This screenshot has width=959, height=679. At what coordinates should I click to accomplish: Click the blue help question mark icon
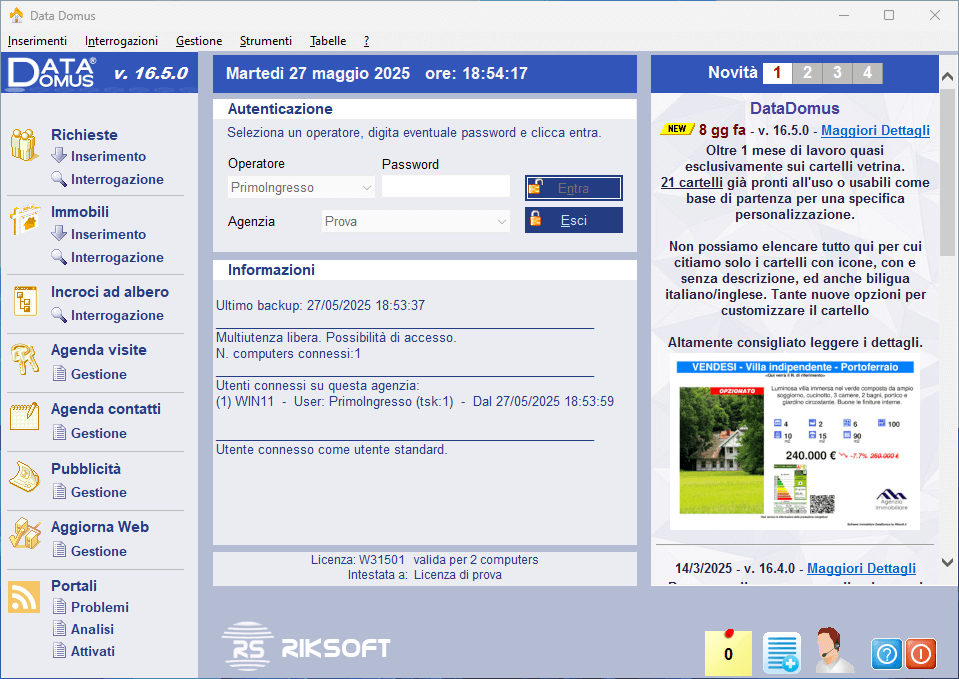click(x=887, y=654)
